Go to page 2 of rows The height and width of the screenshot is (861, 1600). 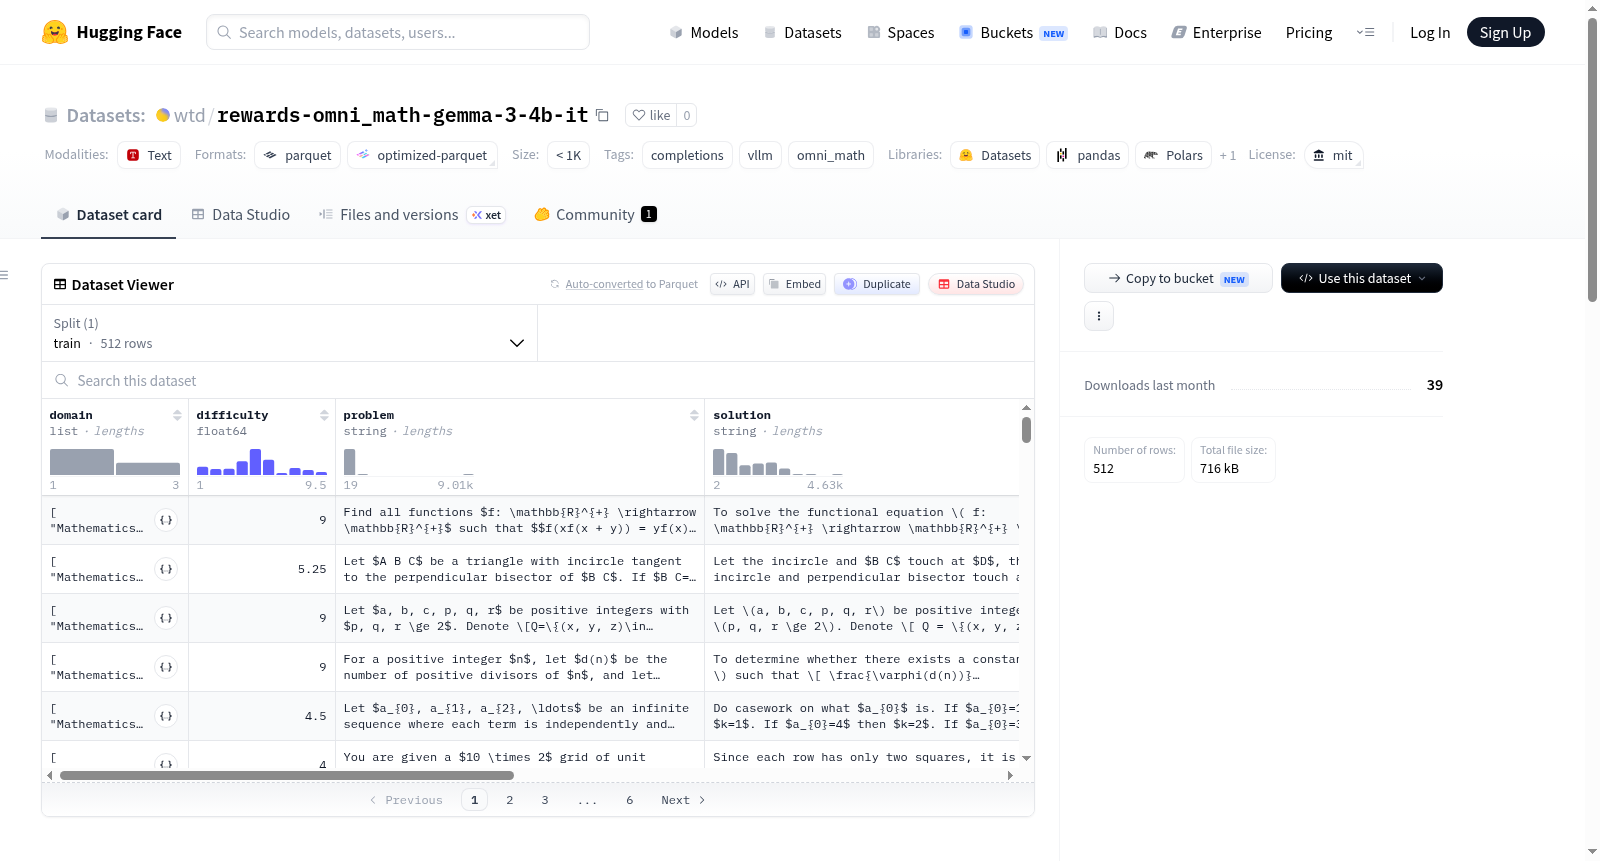510,800
